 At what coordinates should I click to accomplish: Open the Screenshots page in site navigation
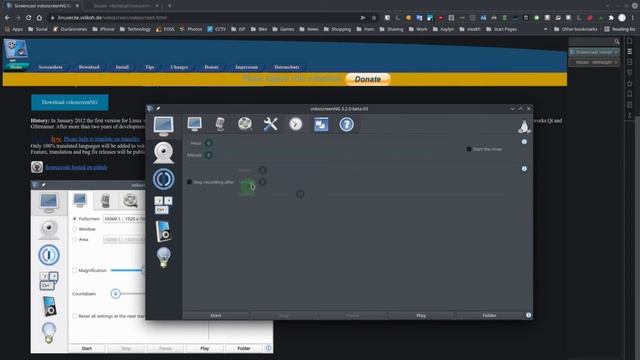(51, 67)
